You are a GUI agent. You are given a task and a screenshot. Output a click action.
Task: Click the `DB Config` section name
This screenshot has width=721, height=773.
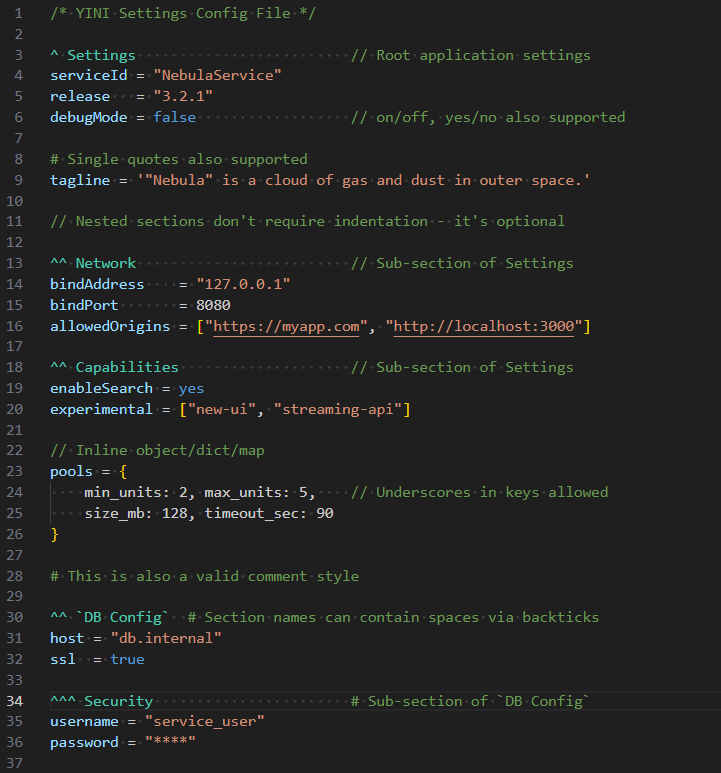pos(127,617)
